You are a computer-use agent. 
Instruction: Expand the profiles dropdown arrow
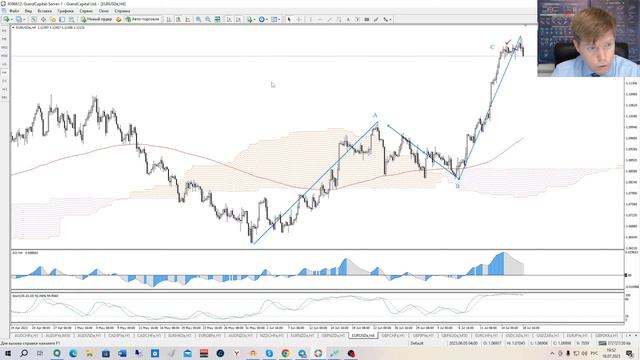(x=24, y=19)
